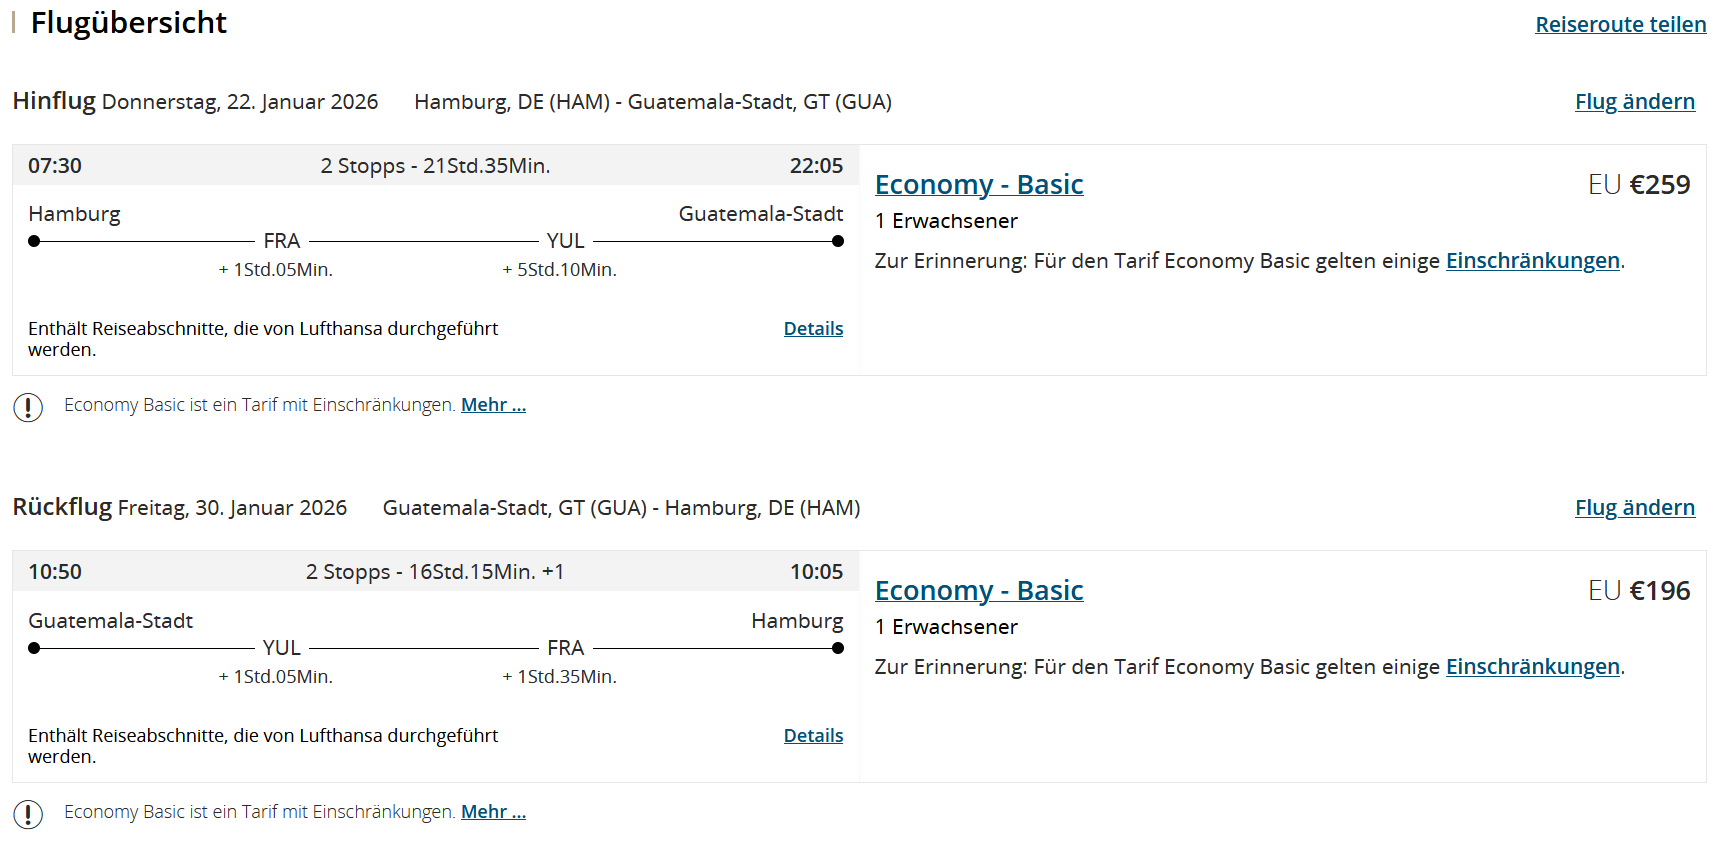This screenshot has width=1725, height=844.
Task: Click the Hamburg departure dot on outbound timeline
Action: (34, 241)
